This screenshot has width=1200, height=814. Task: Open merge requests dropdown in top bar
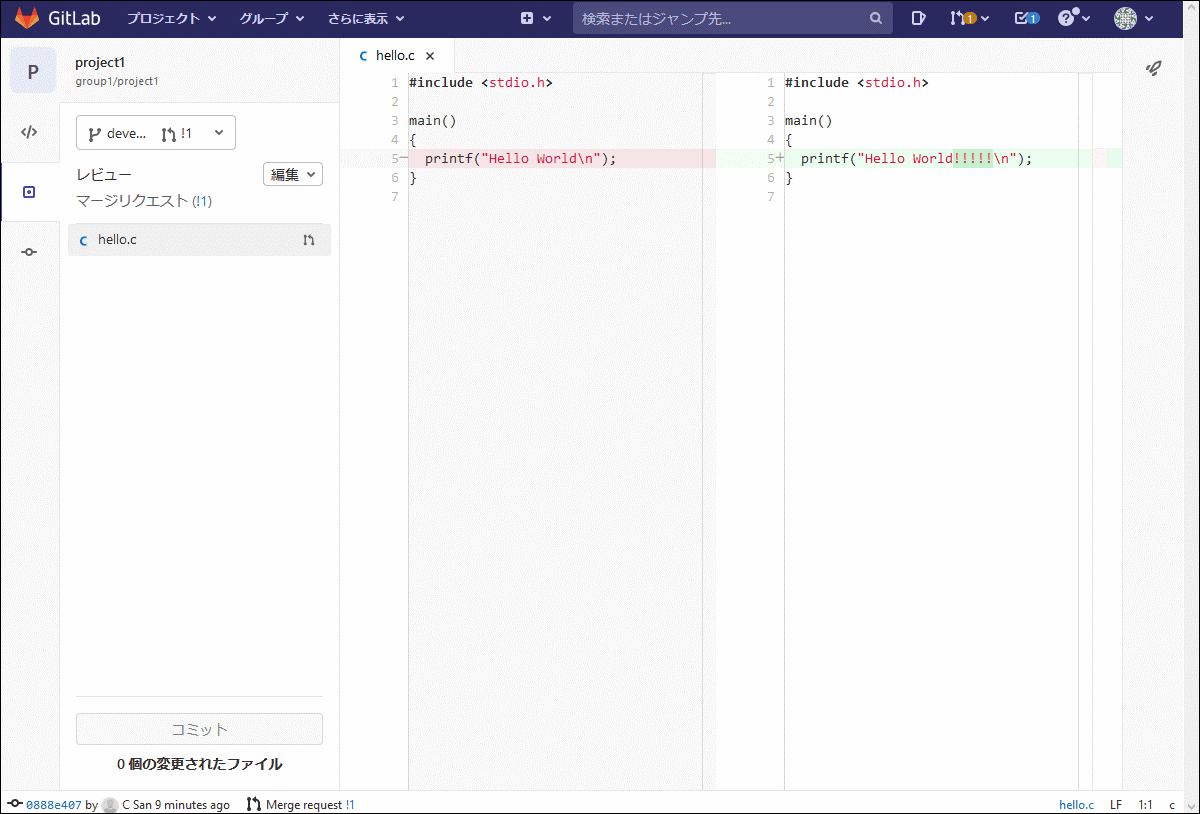click(x=969, y=18)
